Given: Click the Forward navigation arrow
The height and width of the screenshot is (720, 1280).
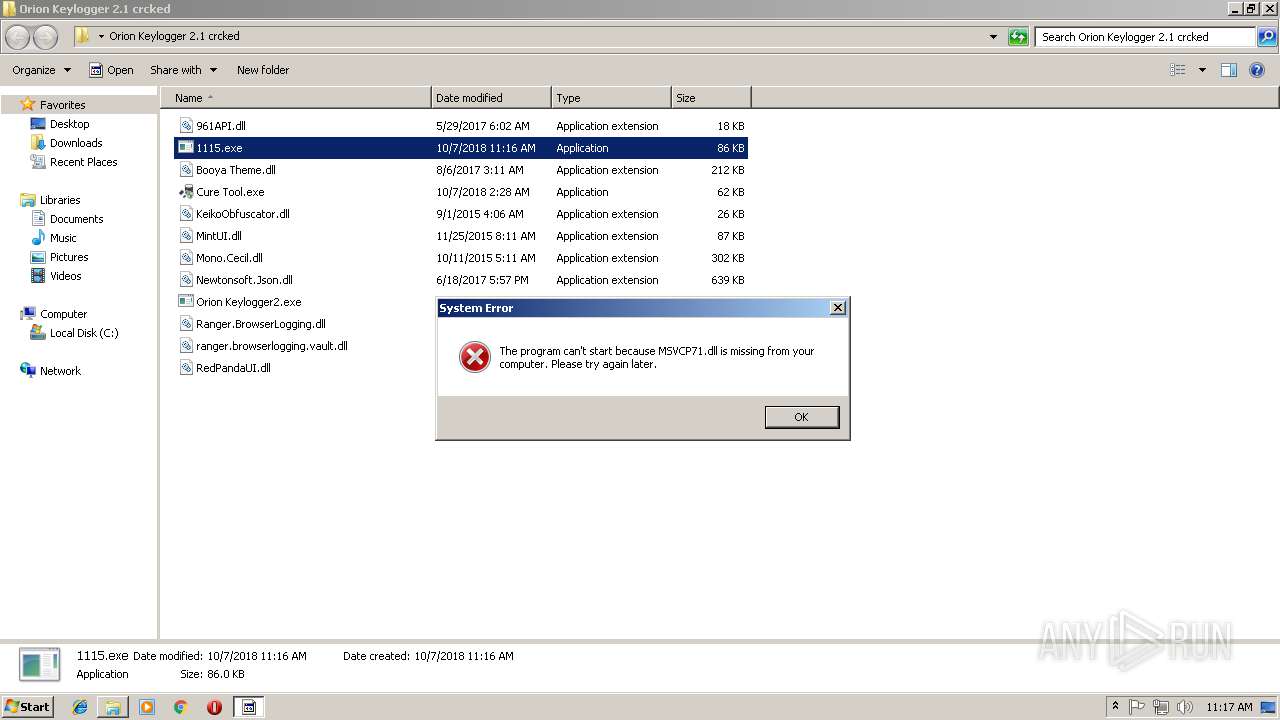Looking at the screenshot, I should tap(46, 37).
